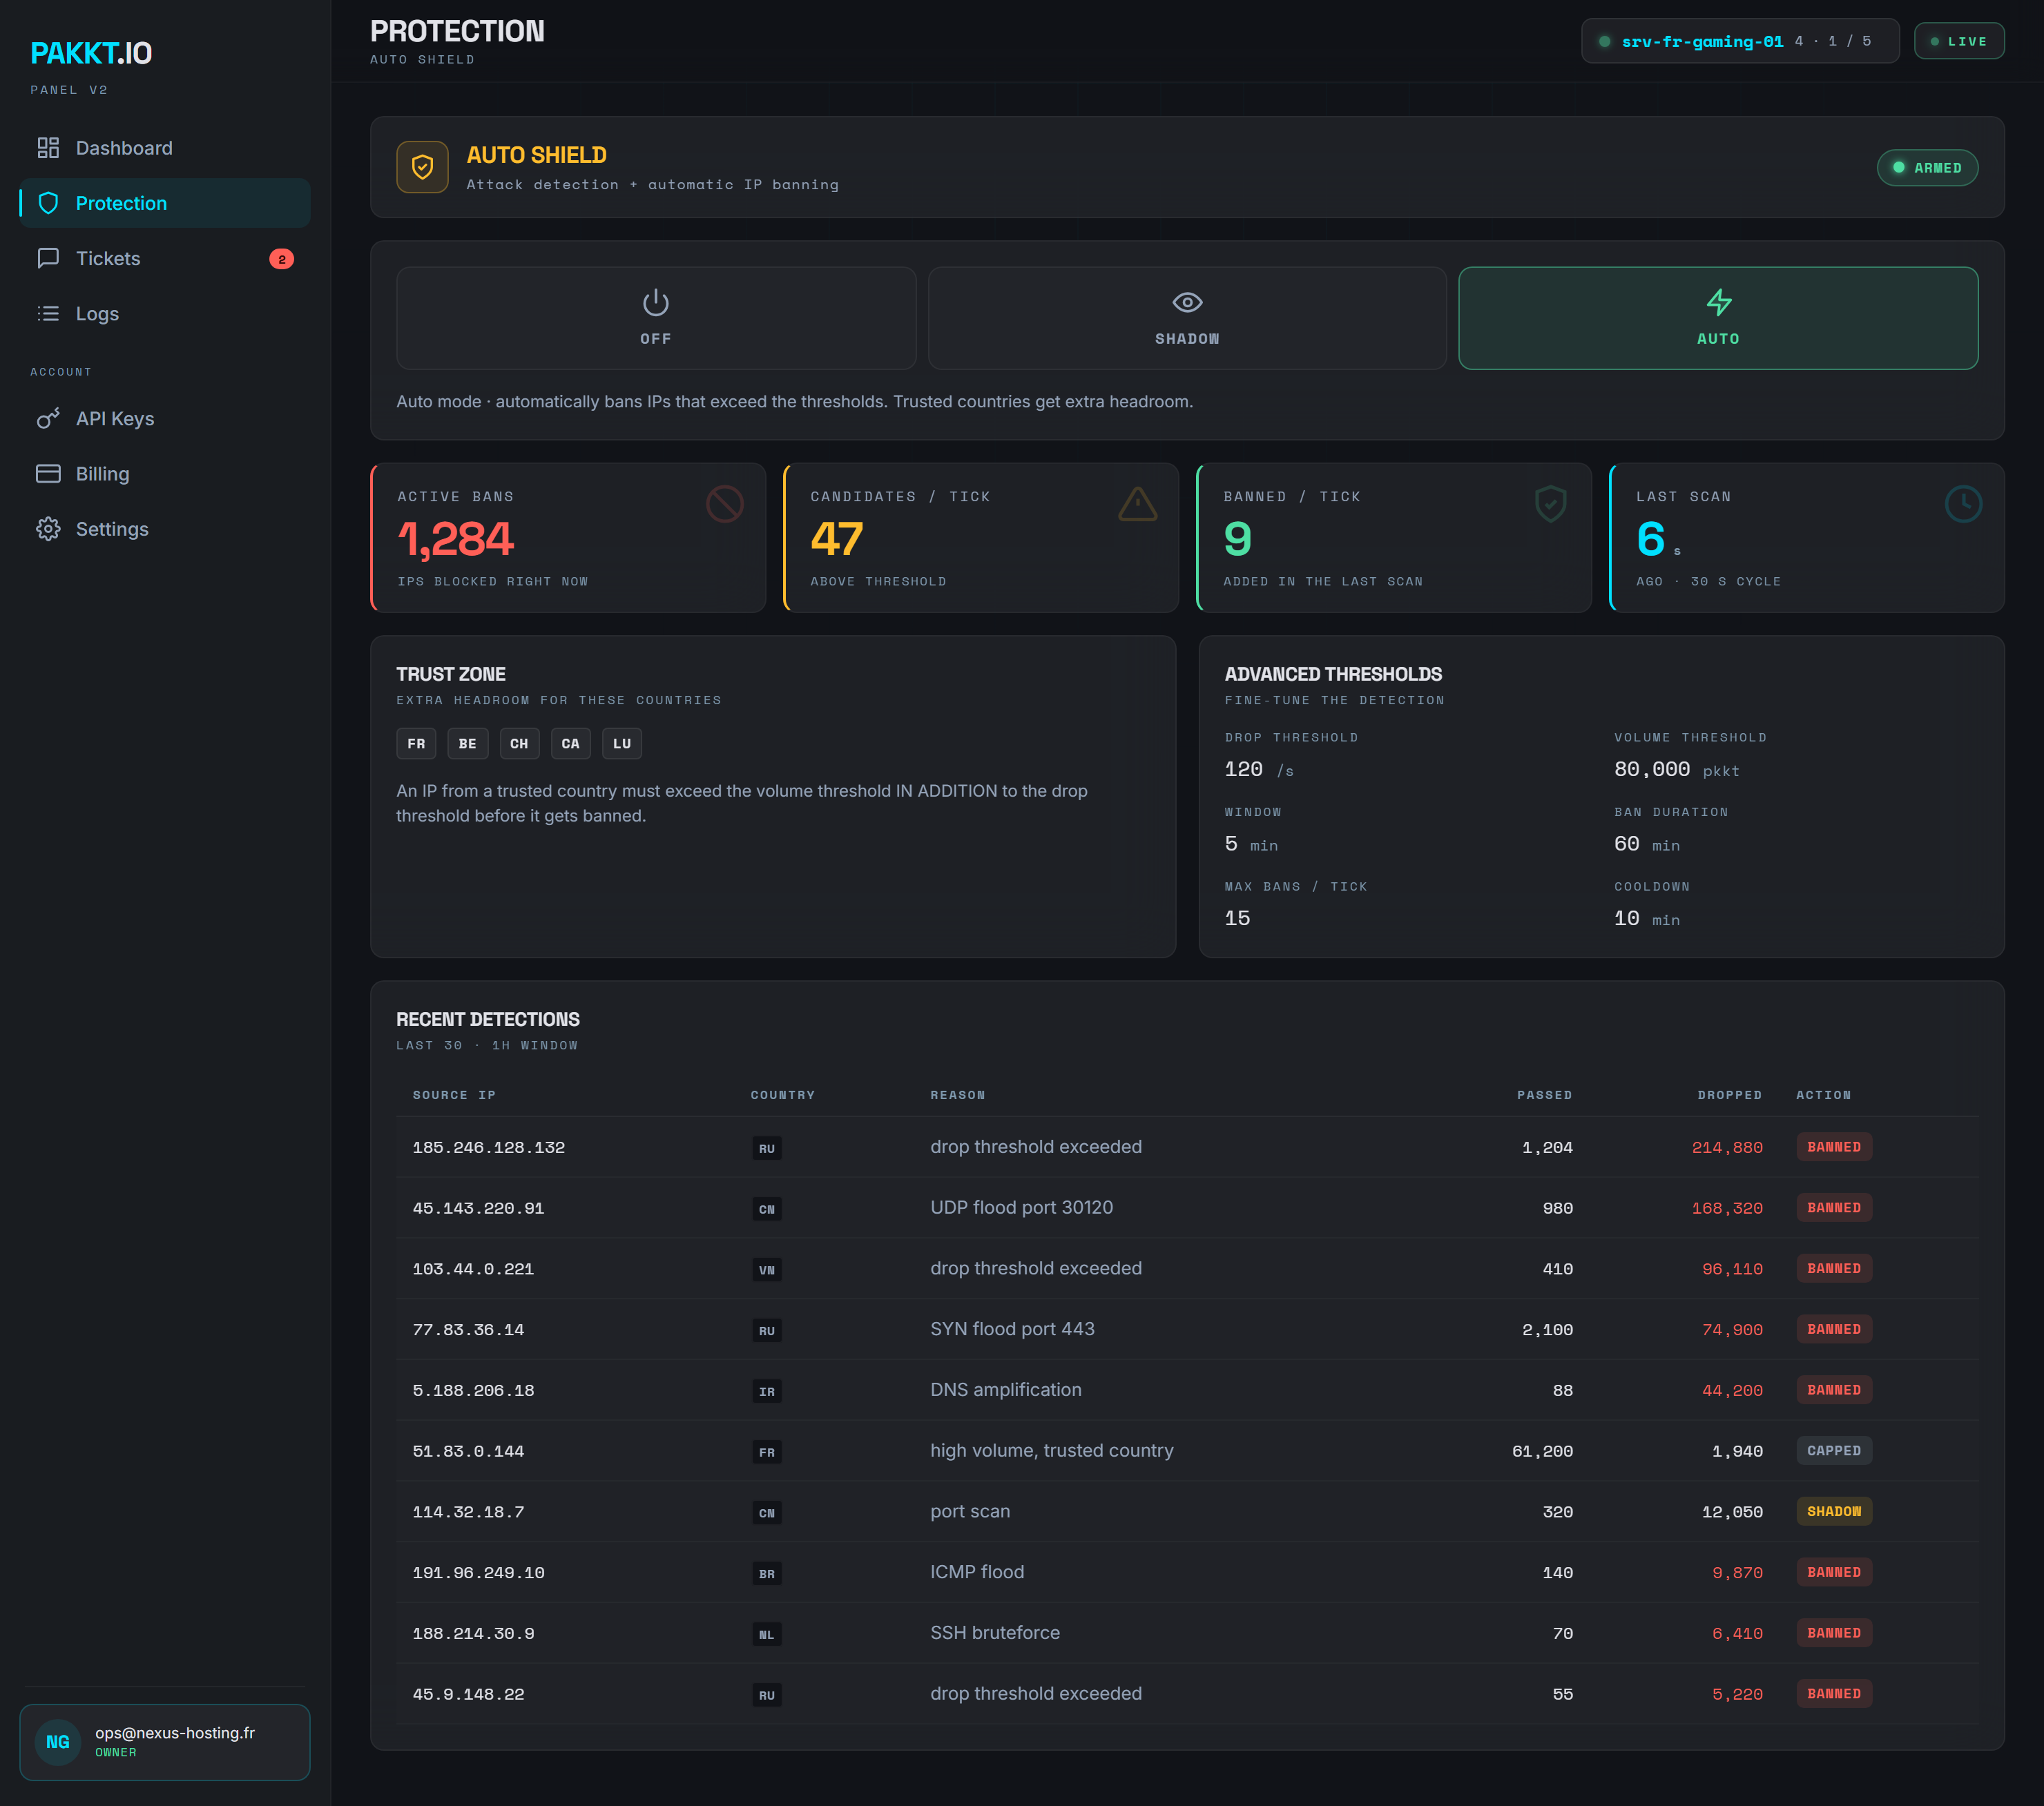Screen dimensions: 2044x1806
Task: Click the Logs list icon
Action: [x=48, y=313]
